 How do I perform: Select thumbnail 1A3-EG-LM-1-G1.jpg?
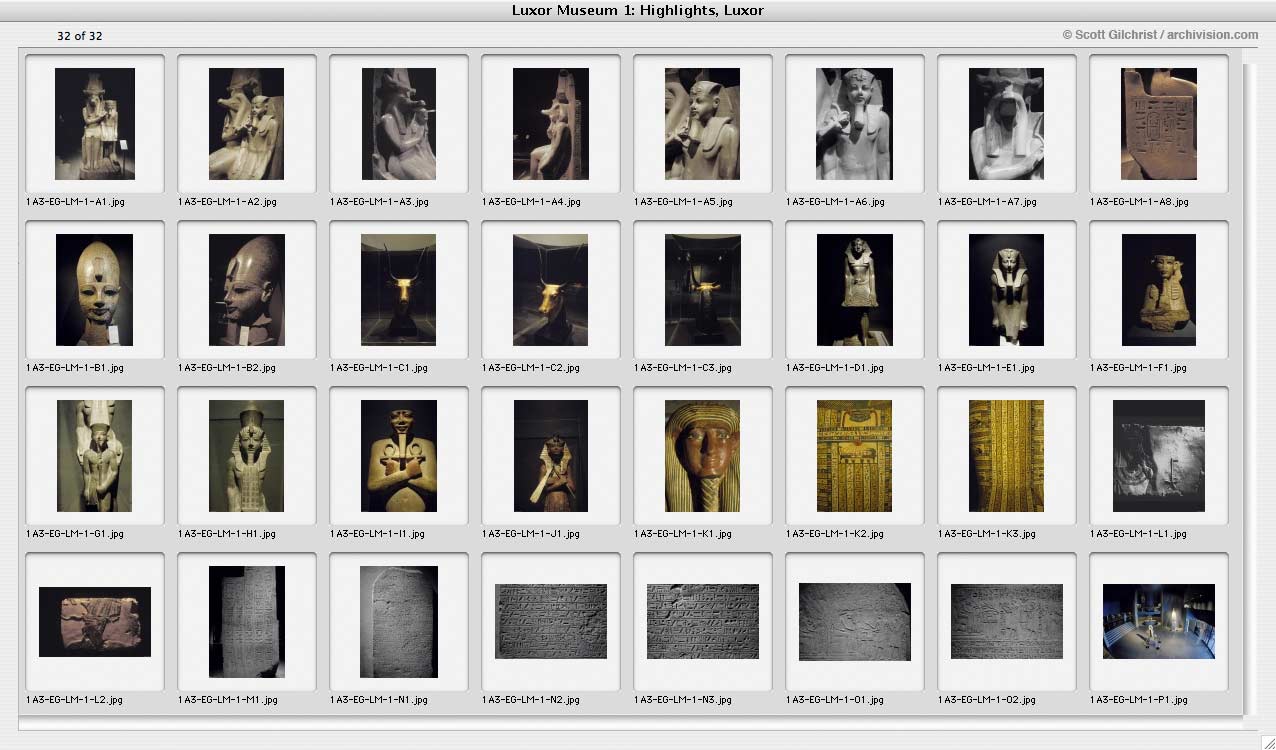tap(95, 456)
